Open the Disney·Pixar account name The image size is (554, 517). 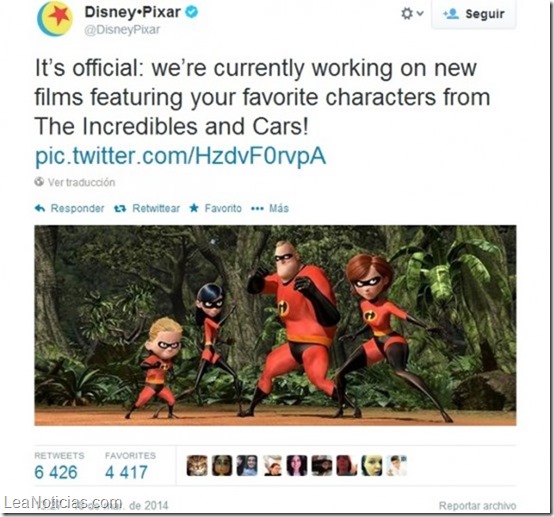tap(132, 12)
